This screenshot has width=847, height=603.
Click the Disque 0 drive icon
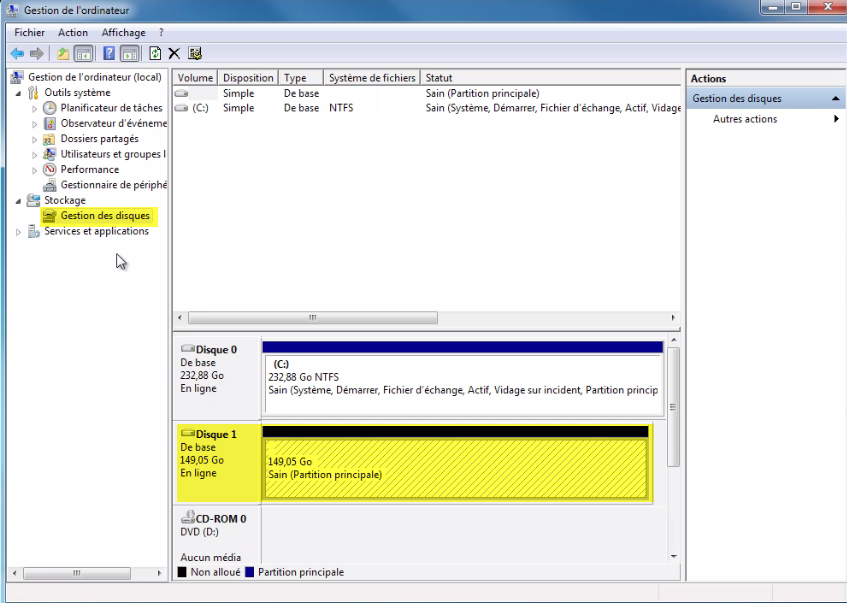(187, 349)
